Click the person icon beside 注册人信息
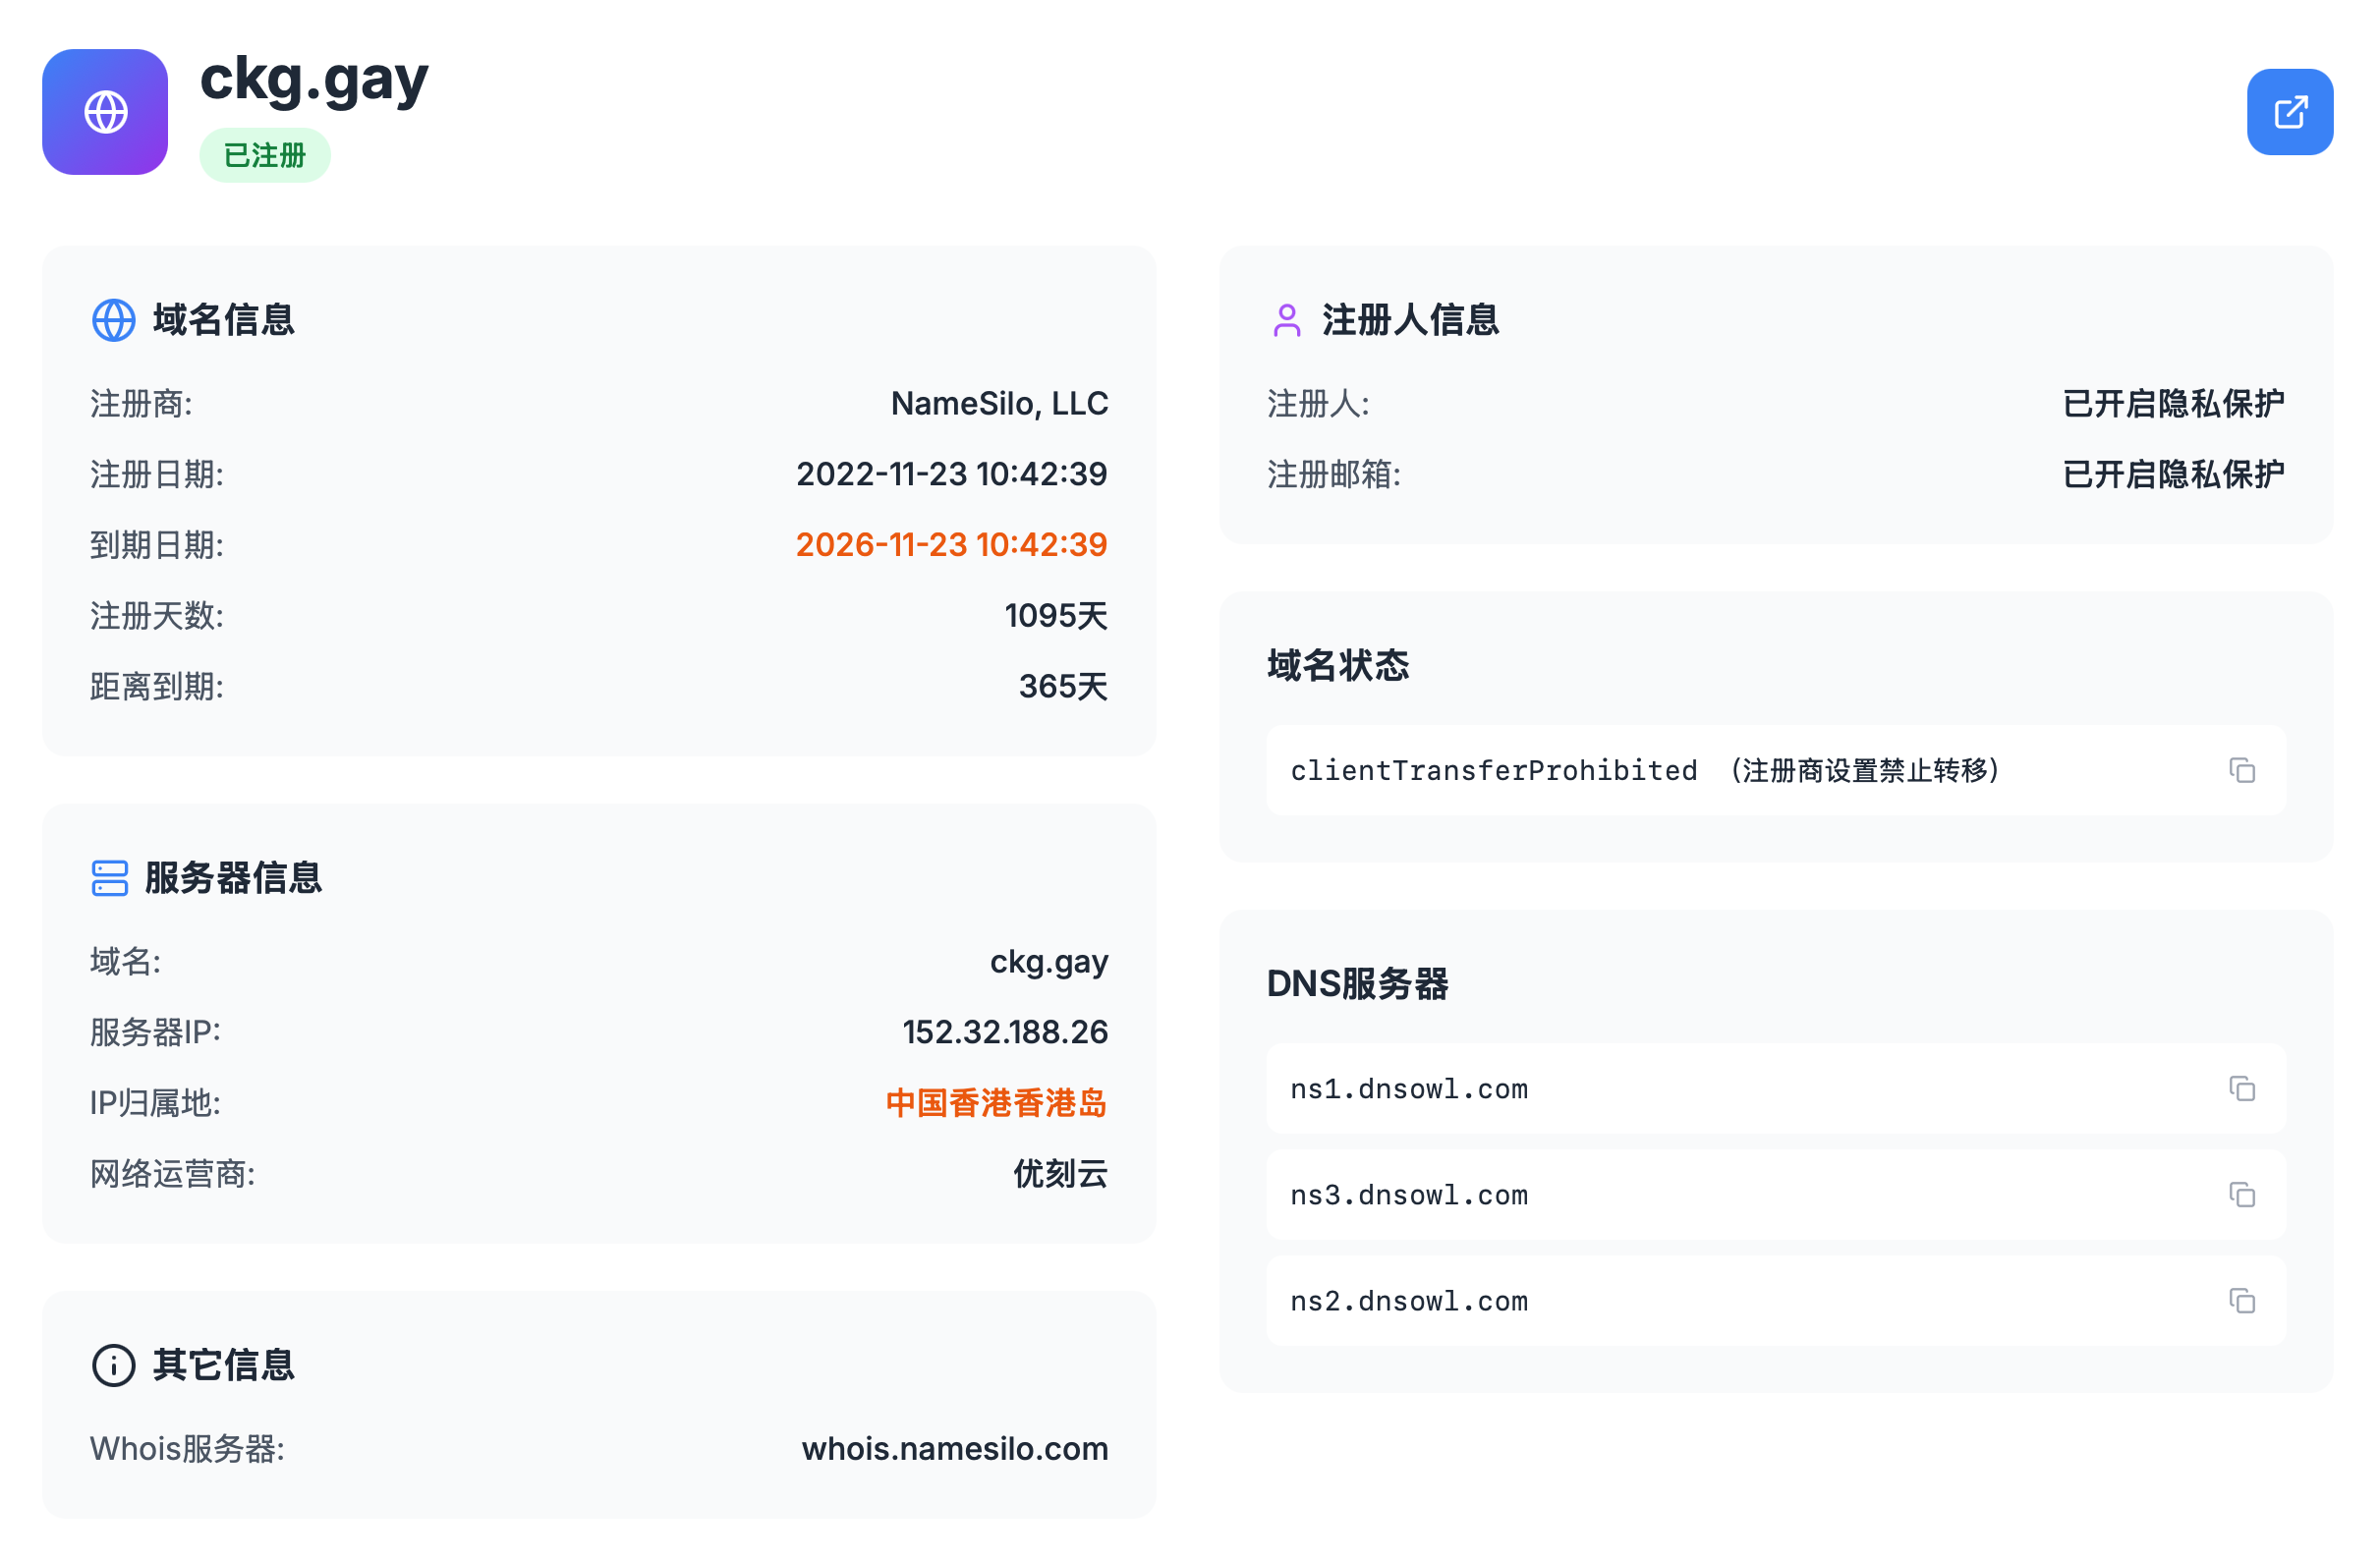2380x1560 pixels. click(1287, 320)
